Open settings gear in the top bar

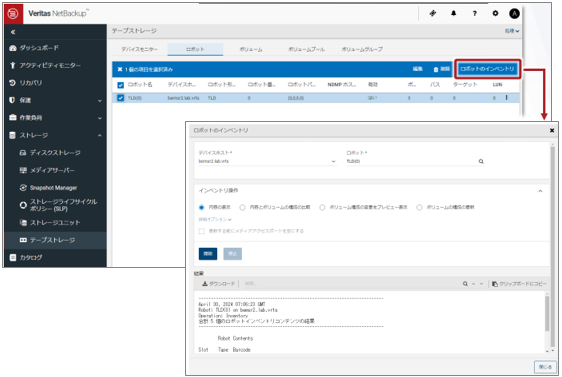click(495, 14)
